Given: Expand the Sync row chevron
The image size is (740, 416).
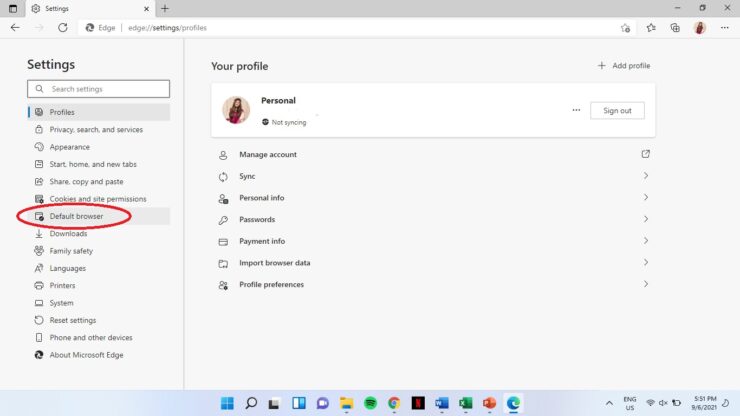Looking at the screenshot, I should tap(646, 176).
